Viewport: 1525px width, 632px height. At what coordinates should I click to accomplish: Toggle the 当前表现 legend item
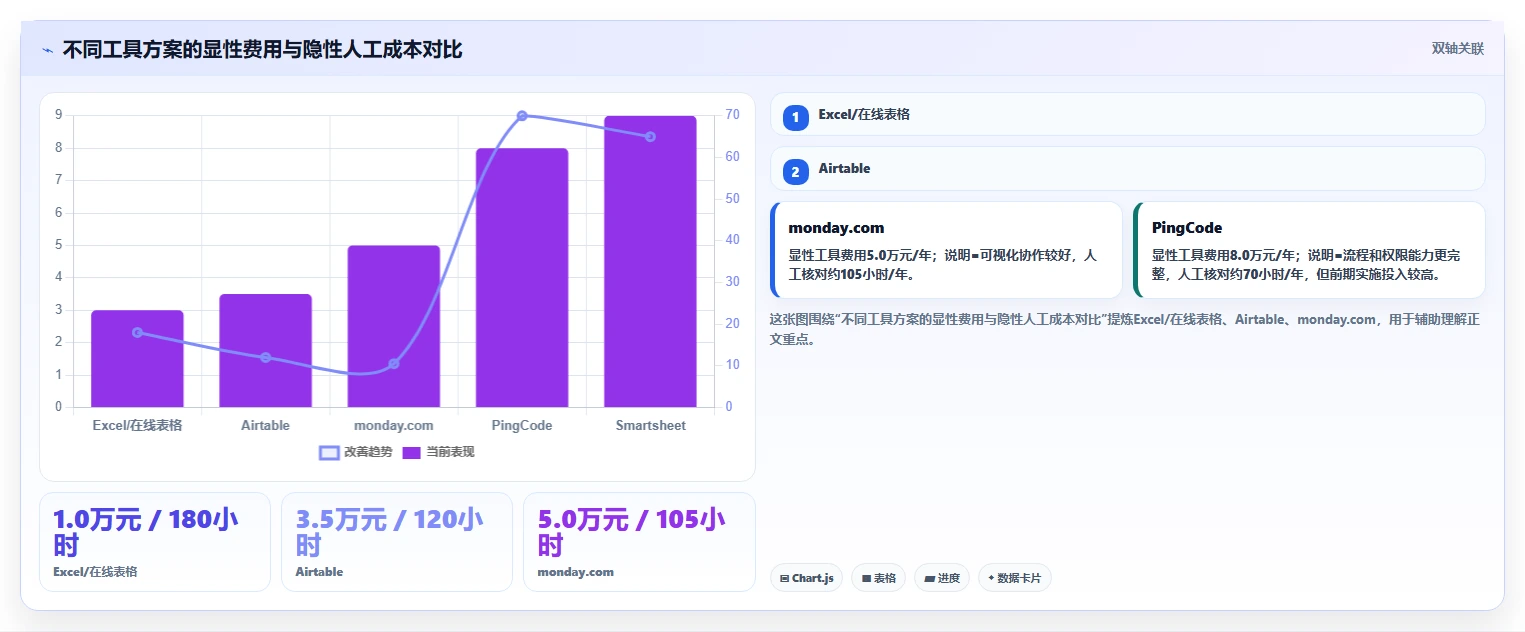pos(438,452)
